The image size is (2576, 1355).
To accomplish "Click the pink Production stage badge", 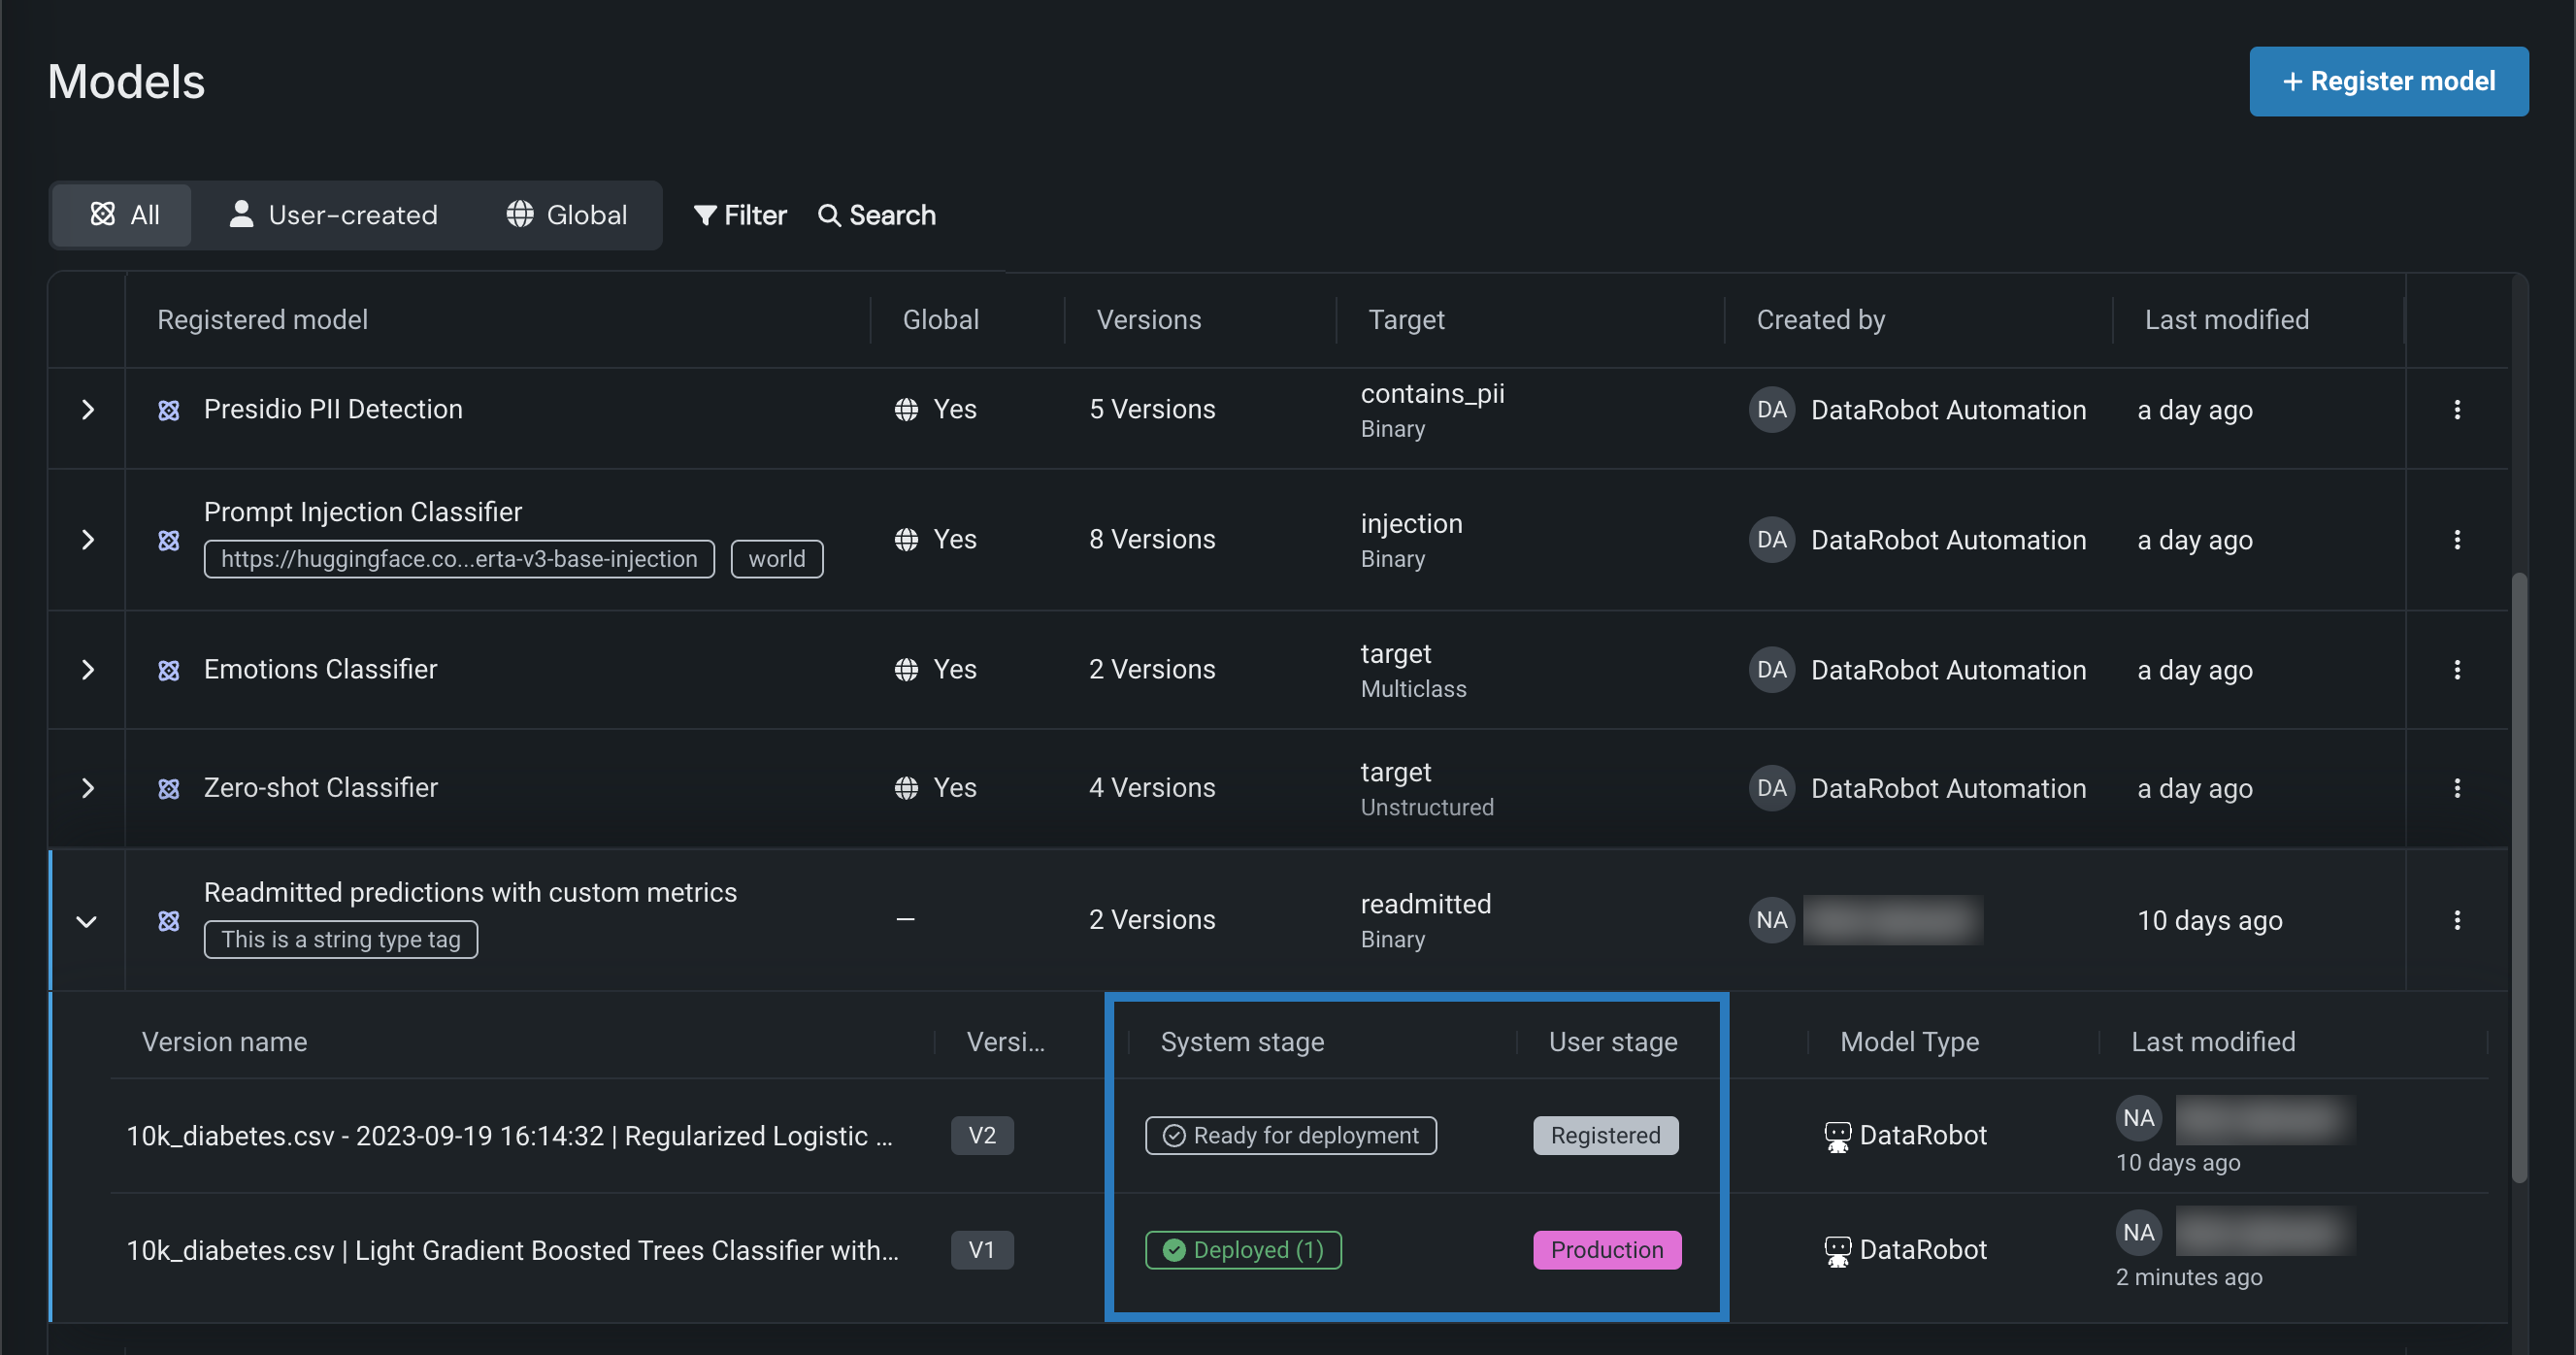I will pos(1606,1250).
